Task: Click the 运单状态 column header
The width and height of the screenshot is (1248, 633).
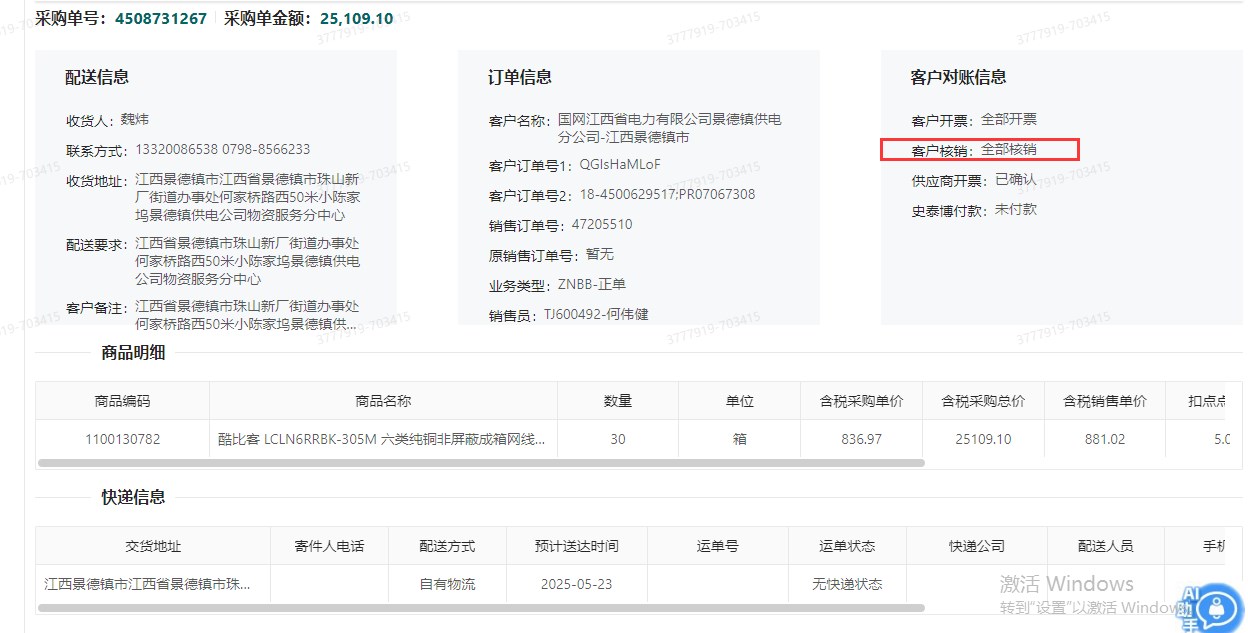Action: [x=846, y=546]
